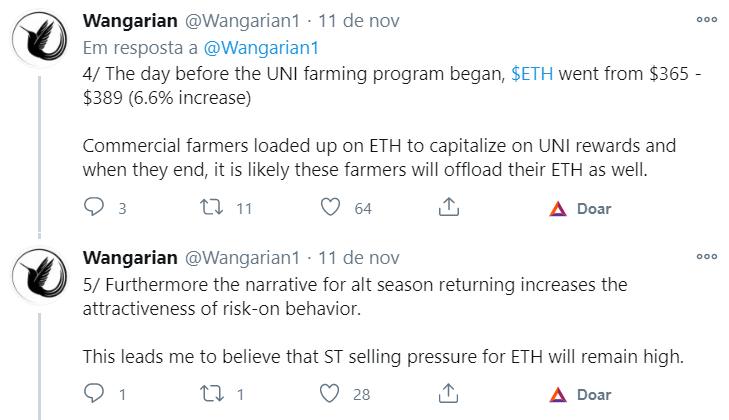Share the 4/ UNI farming tweet
Screen dimensions: 729x420
tap(449, 207)
